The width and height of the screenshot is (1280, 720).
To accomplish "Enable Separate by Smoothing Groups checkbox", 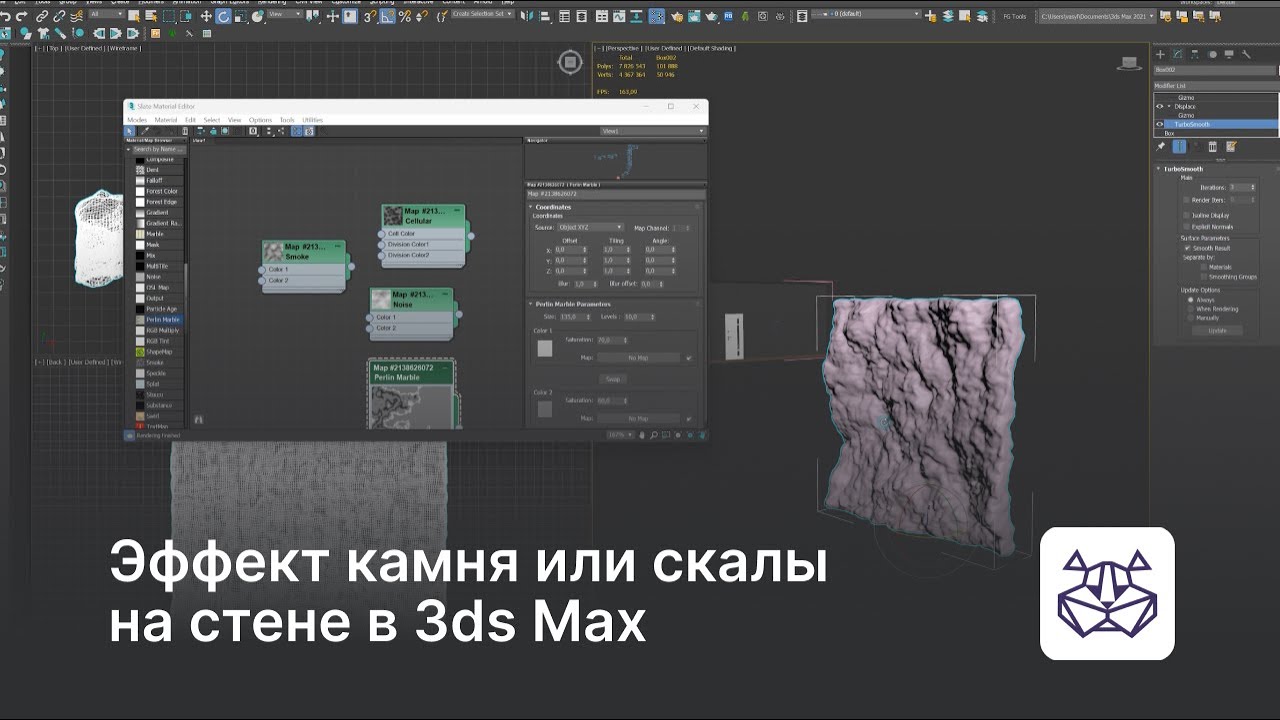I will pos(1204,277).
